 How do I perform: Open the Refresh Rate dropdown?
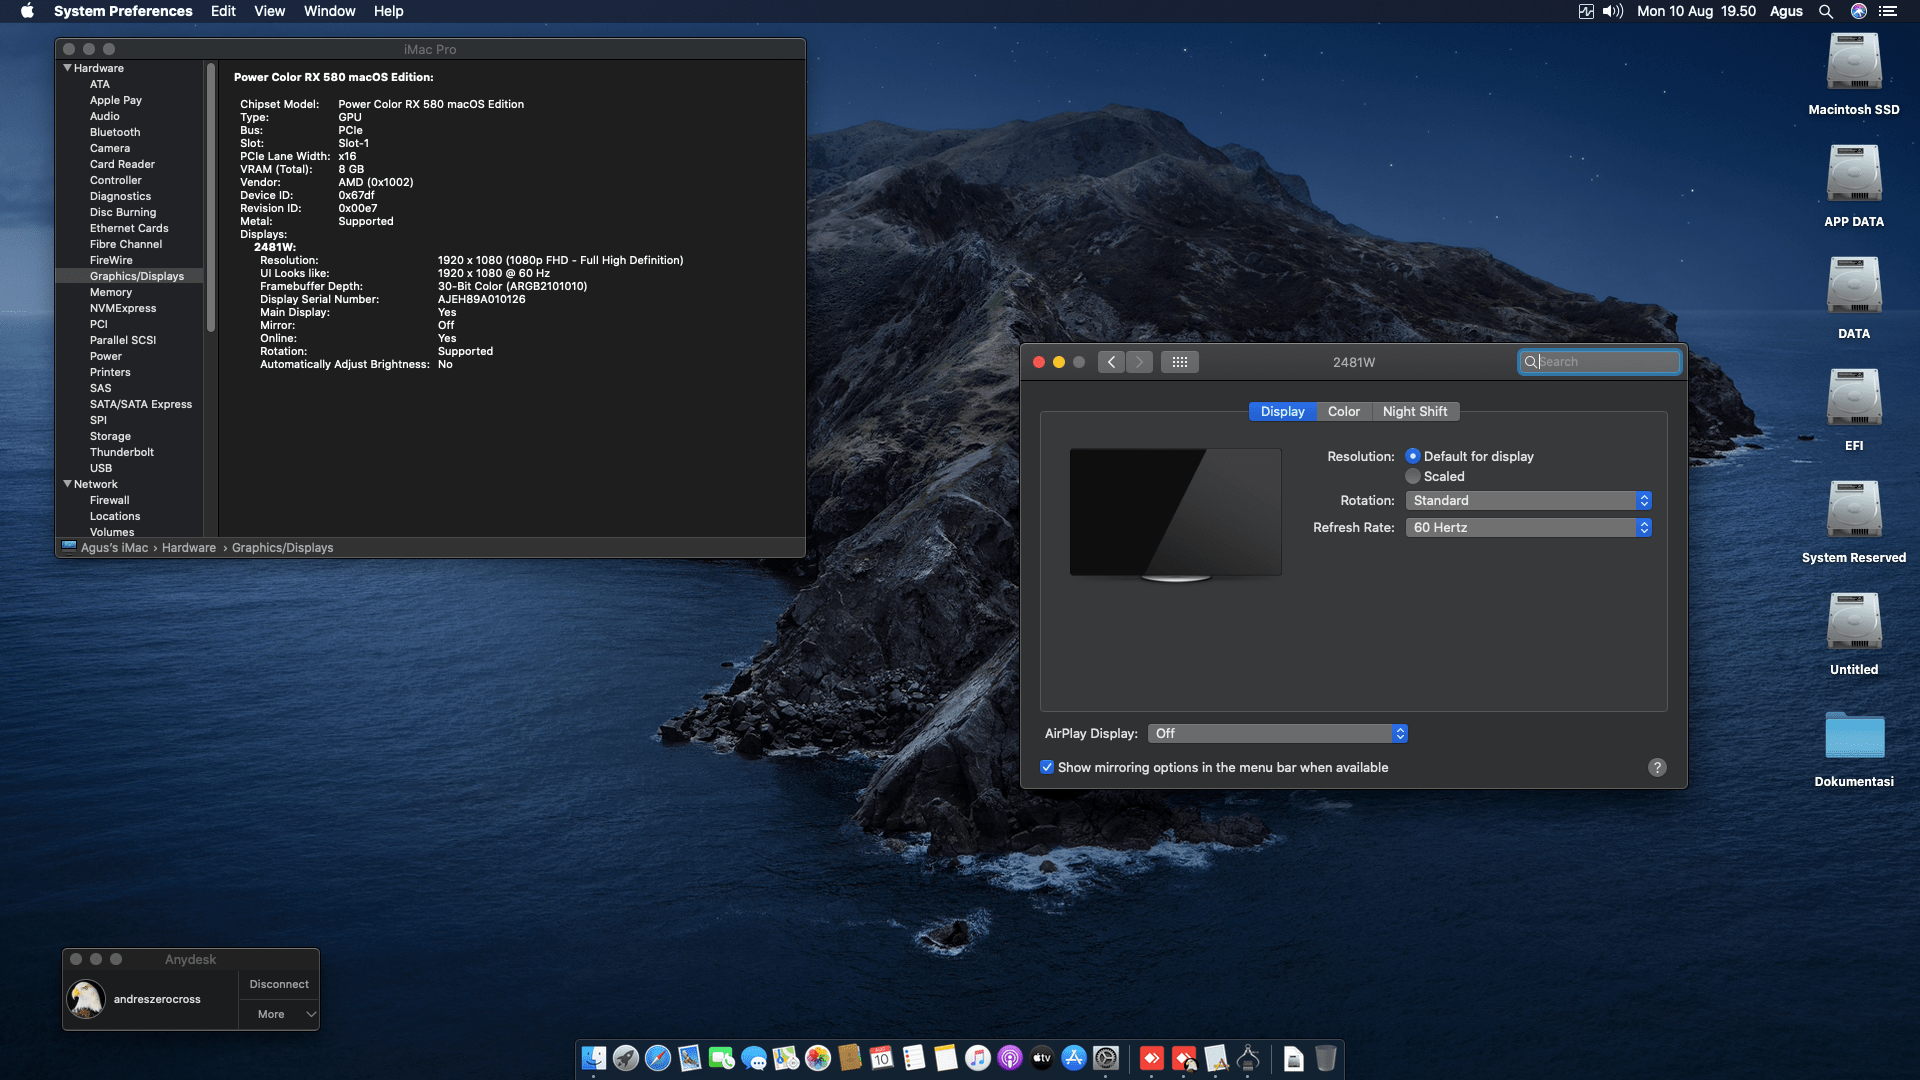coord(1528,527)
